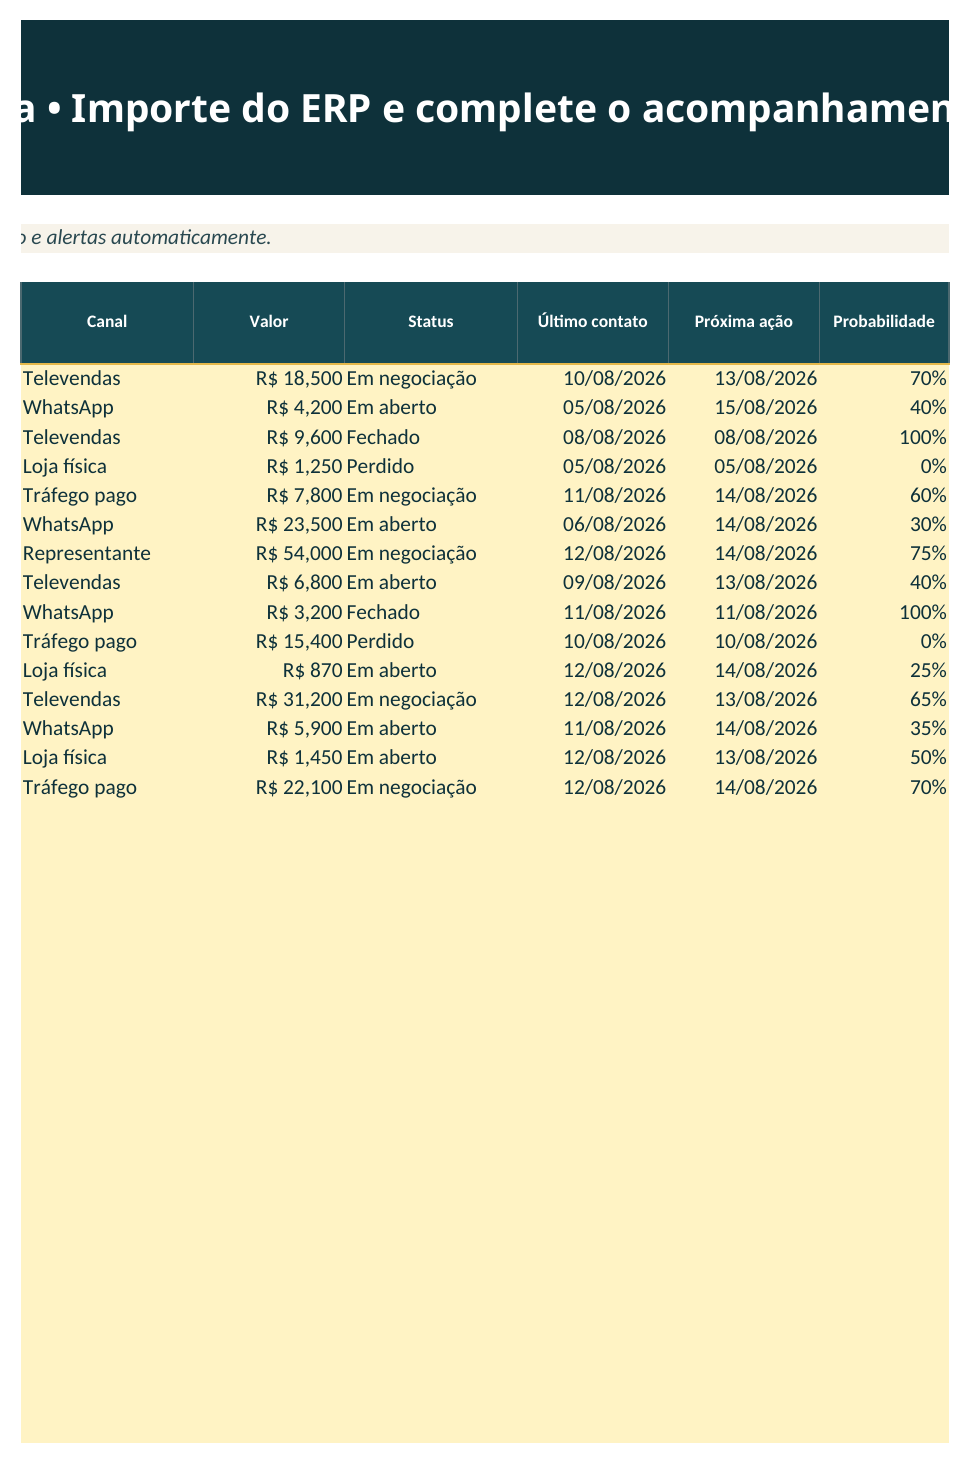
Task: Select the R$ 22,100 value cell
Action: (269, 787)
